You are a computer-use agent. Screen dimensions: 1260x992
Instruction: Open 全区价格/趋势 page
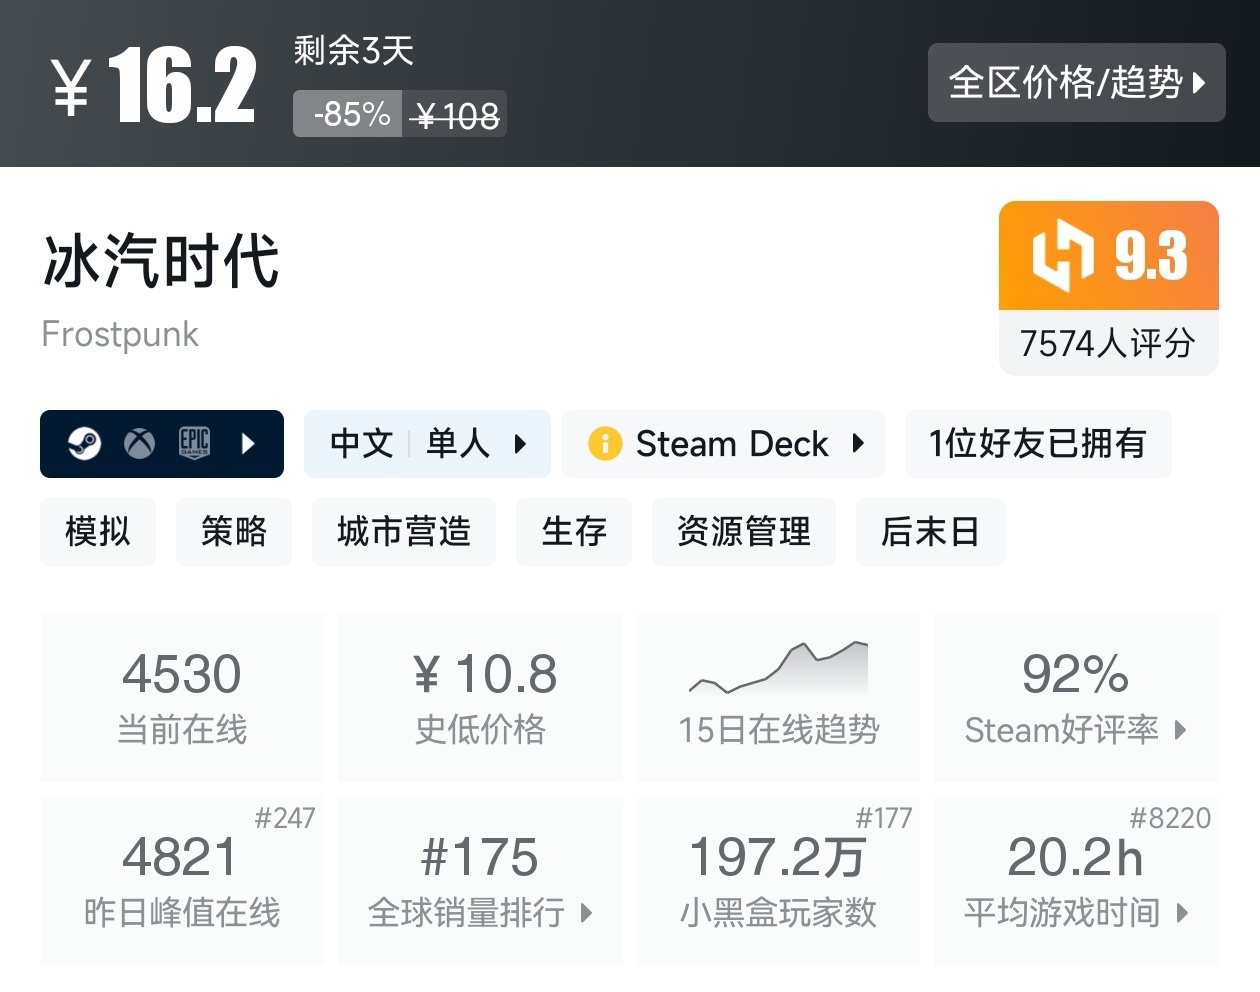pos(1076,84)
